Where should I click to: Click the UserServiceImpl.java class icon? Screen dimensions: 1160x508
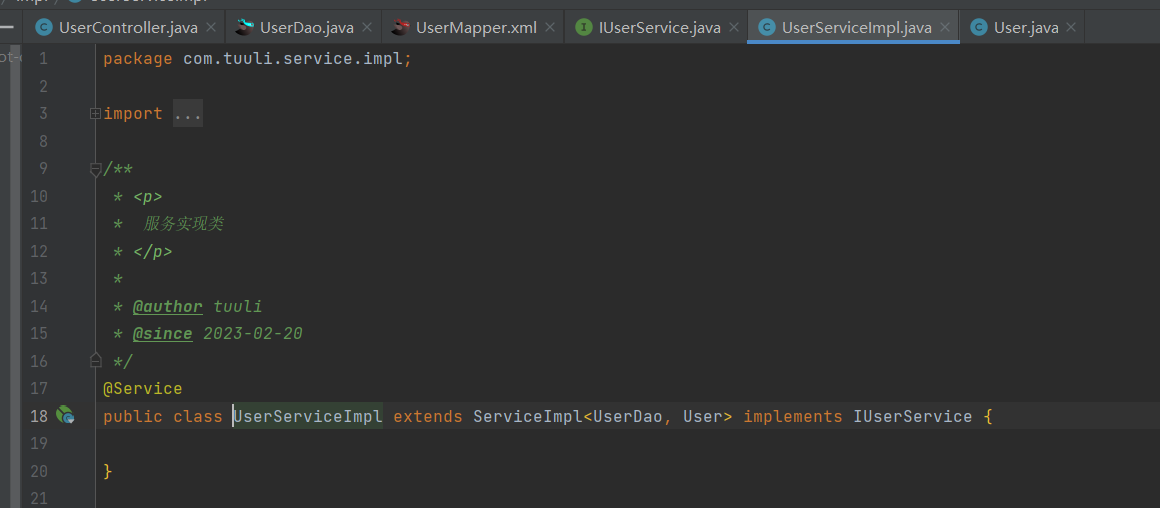[x=767, y=28]
